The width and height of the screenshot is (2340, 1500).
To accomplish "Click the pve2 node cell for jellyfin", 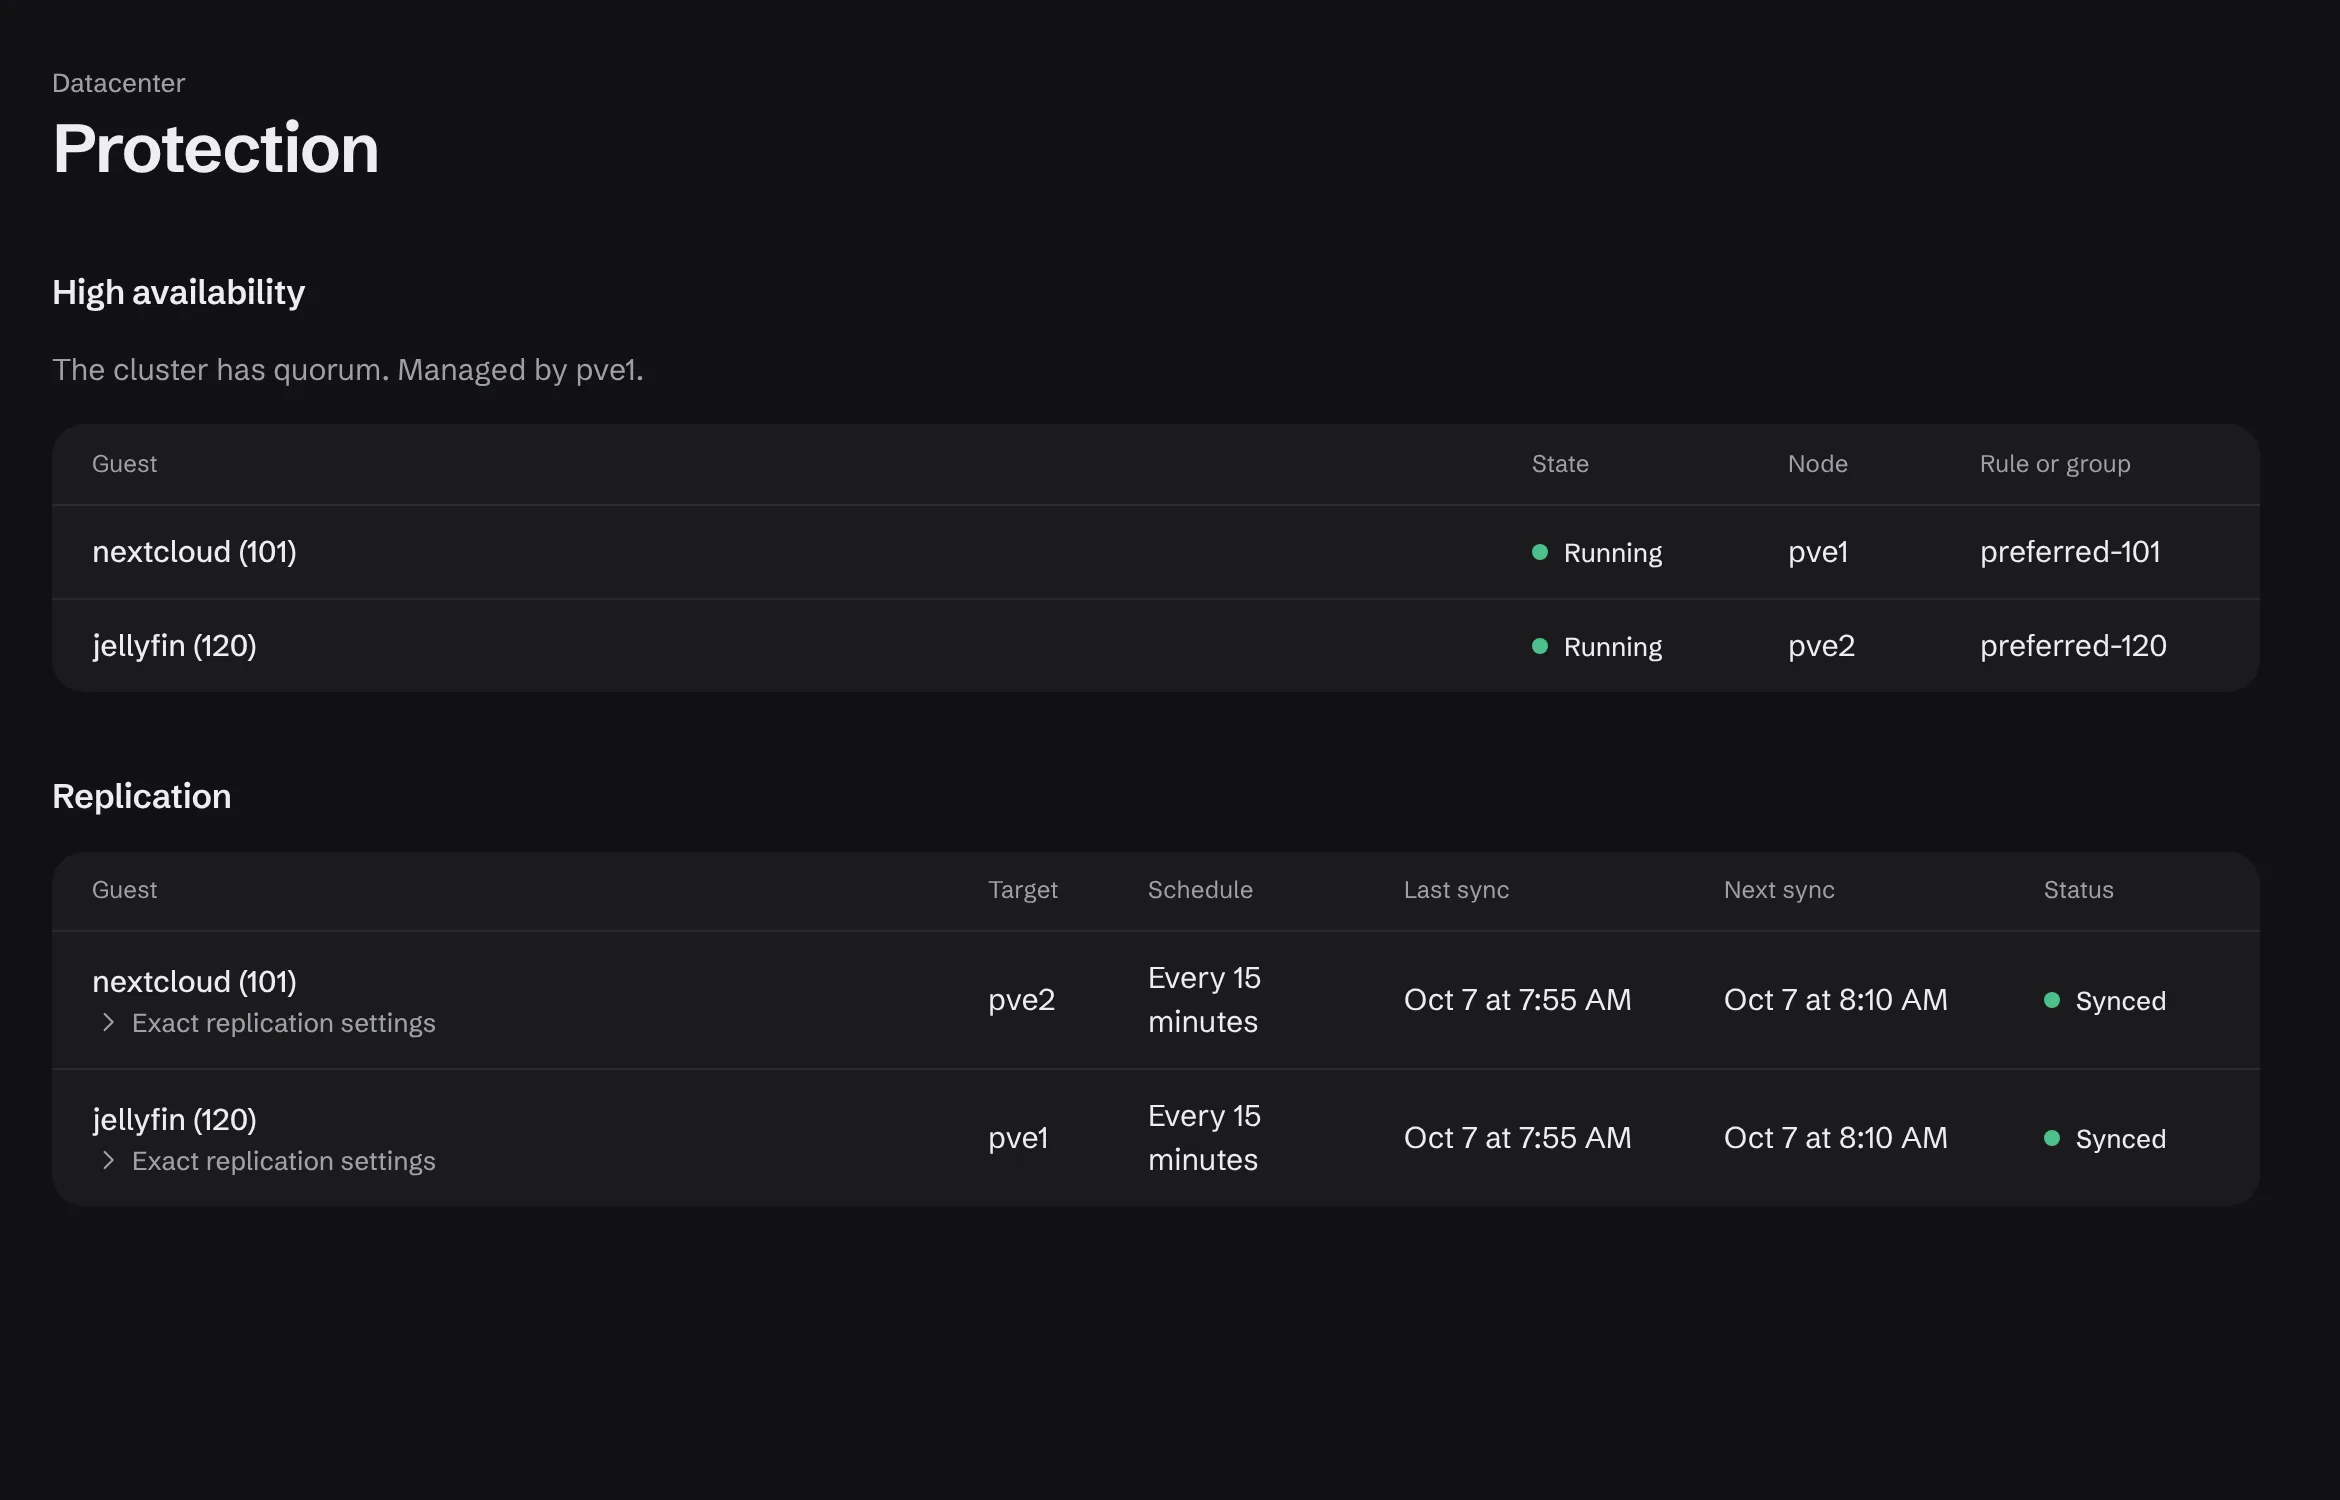I will tap(1821, 646).
